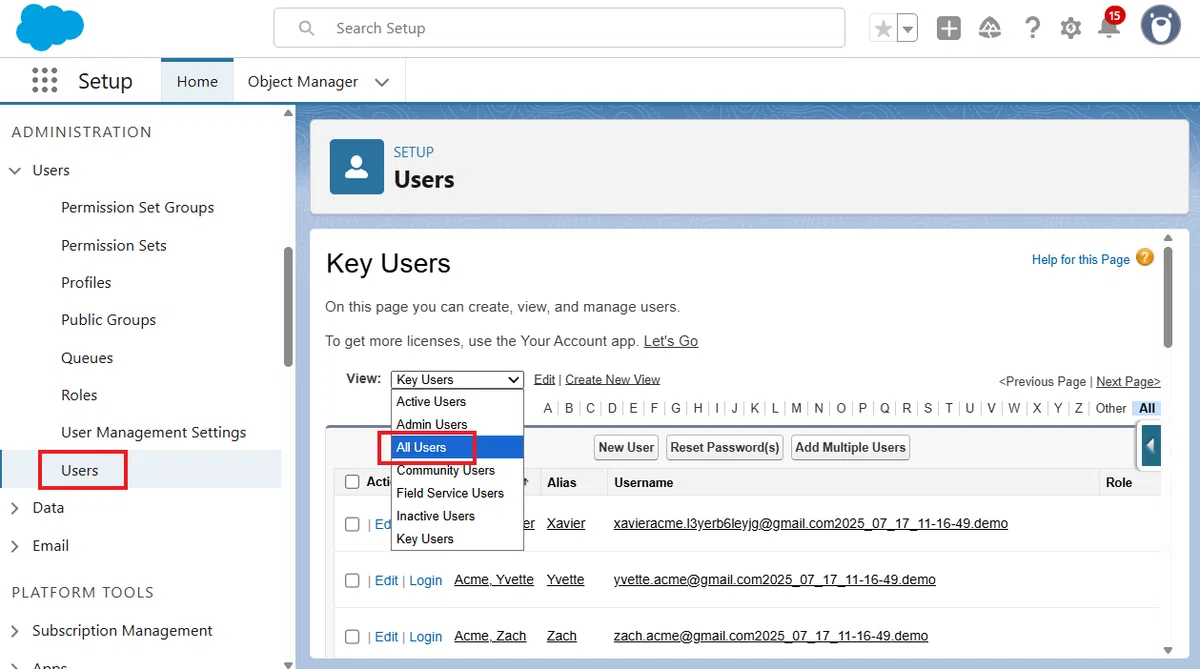Open Public Groups in sidebar
Screen dimensions: 1200x669
[x=109, y=320]
